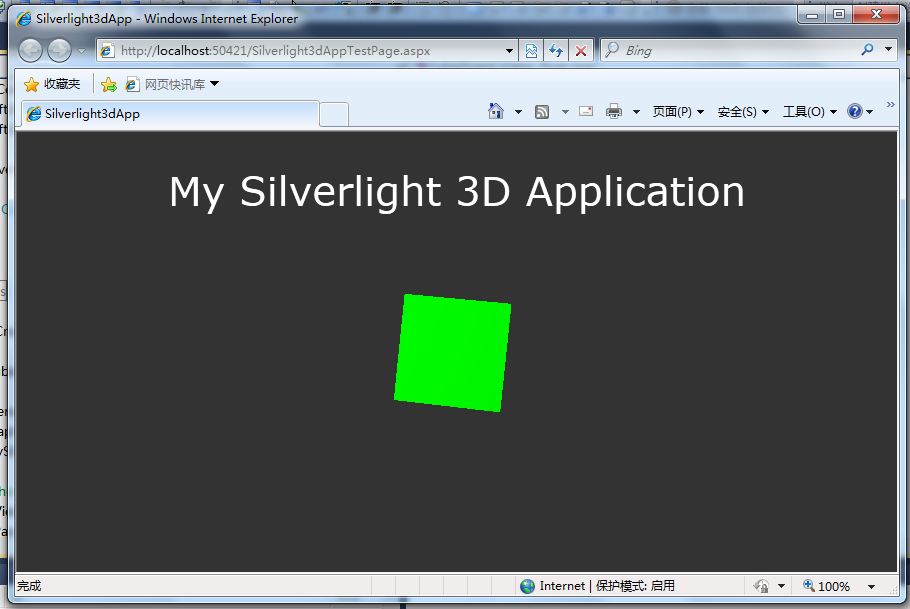This screenshot has height=609, width=910.
Task: Click the Read Mail envelope icon
Action: (x=586, y=111)
